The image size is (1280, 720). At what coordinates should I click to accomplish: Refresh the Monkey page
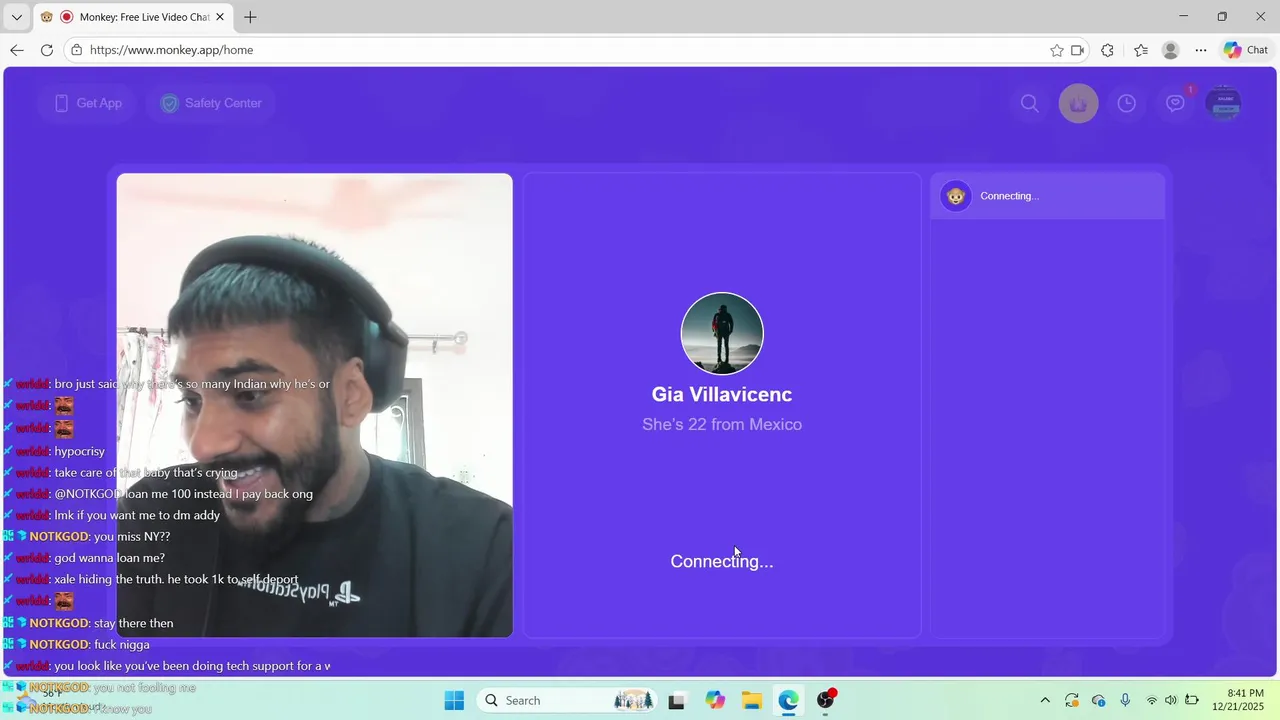(x=47, y=50)
